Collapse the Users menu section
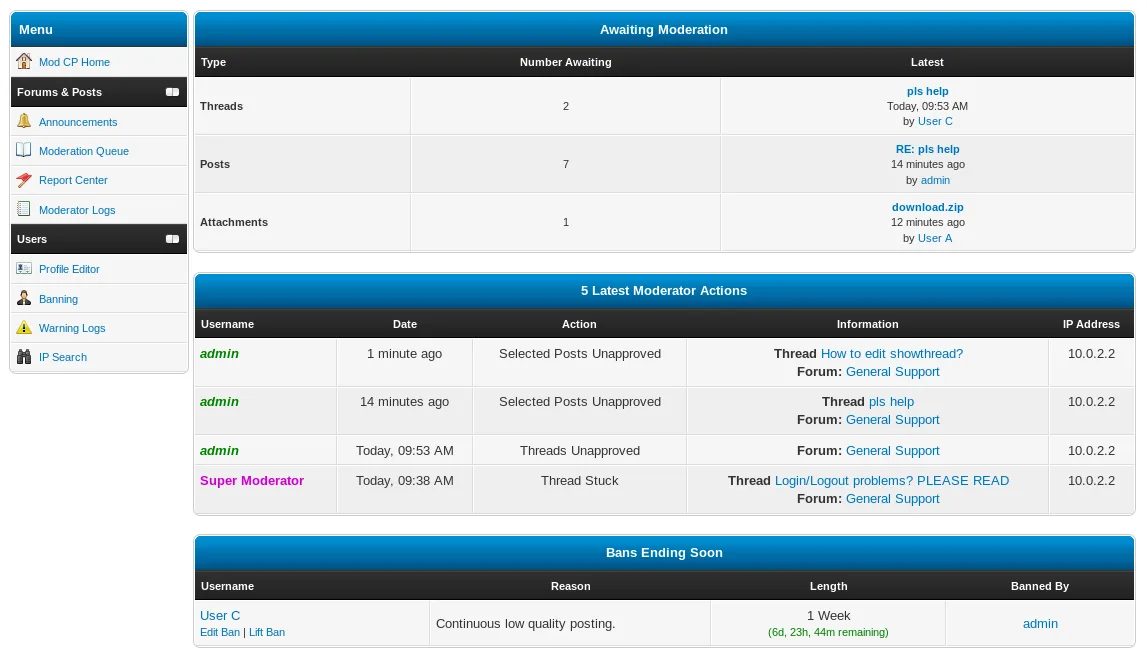The image size is (1147, 656). pyautogui.click(x=173, y=239)
